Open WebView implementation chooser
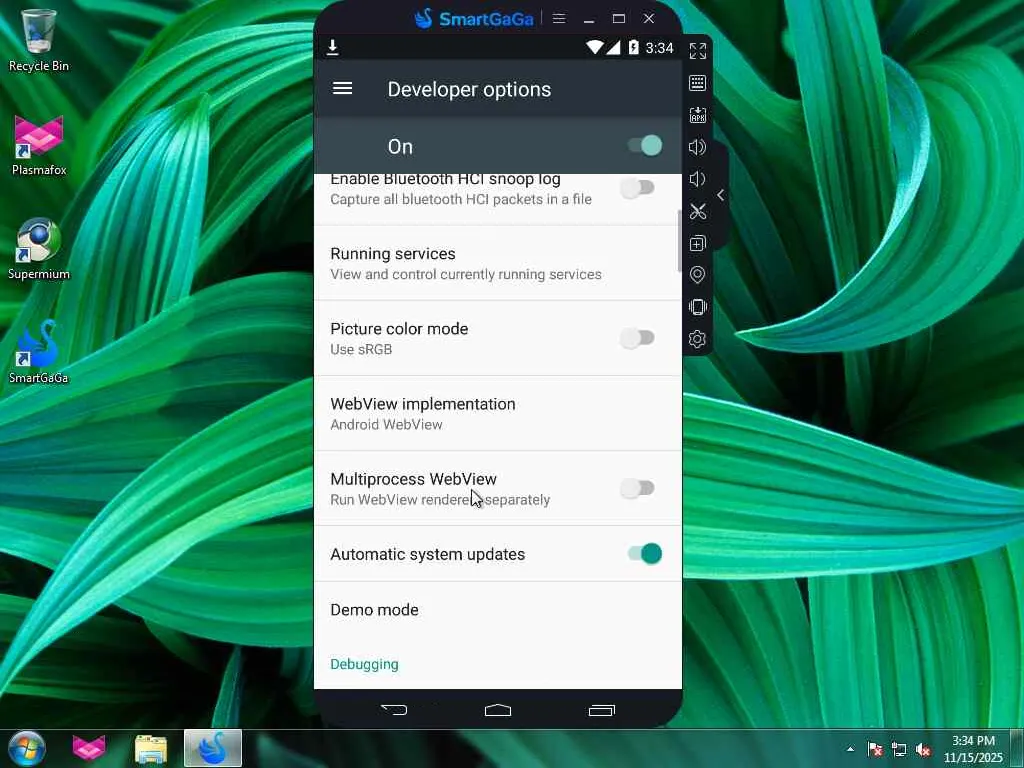This screenshot has width=1024, height=768. pyautogui.click(x=498, y=413)
